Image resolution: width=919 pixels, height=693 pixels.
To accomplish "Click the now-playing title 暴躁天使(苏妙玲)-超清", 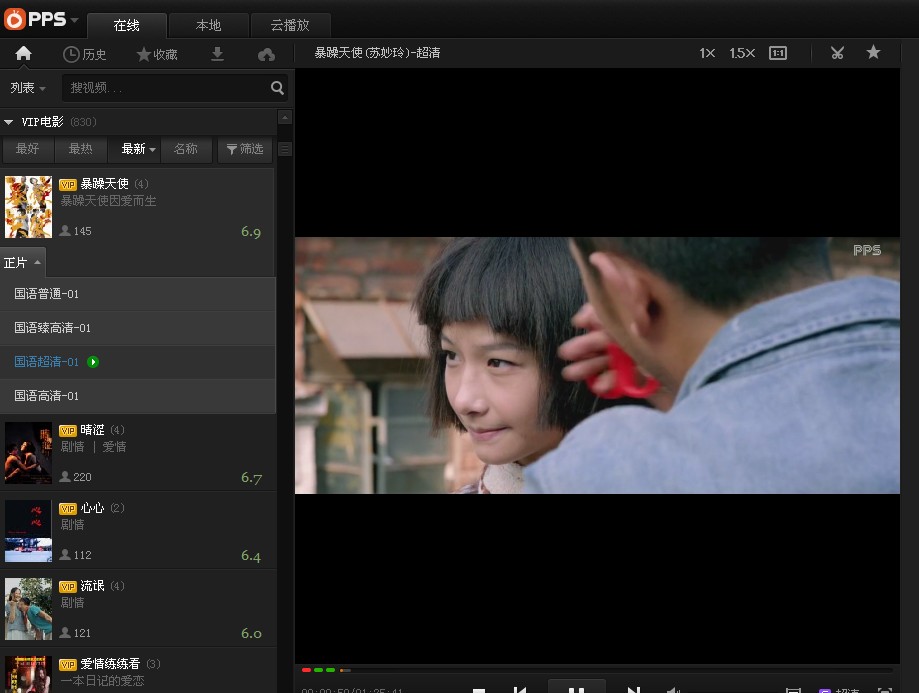I will (x=377, y=53).
